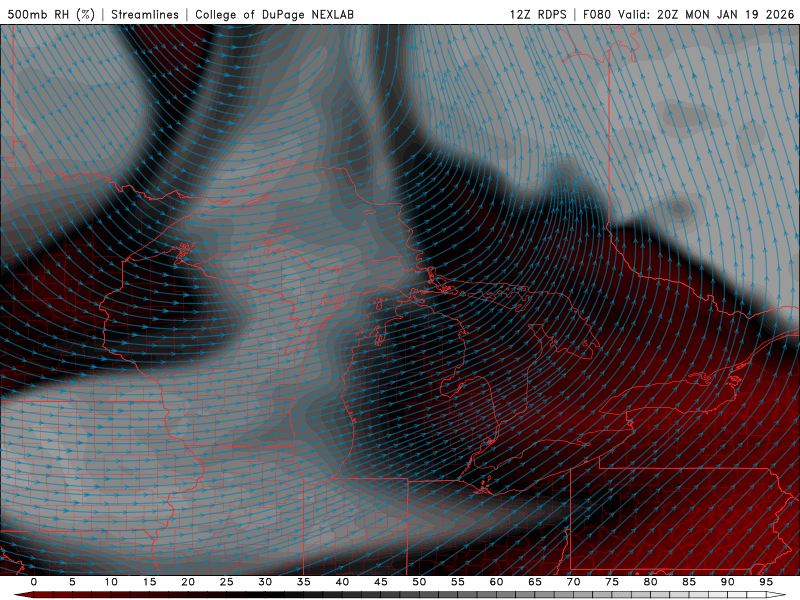This screenshot has width=800, height=600.
Task: Click "College of DuPage NEXLAB" header text
Action: coord(274,14)
